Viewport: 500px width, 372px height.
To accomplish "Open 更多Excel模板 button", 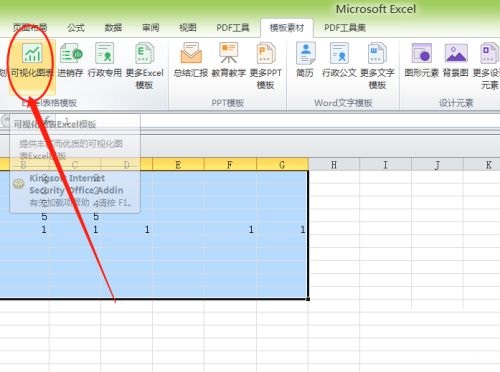I will pos(144,66).
